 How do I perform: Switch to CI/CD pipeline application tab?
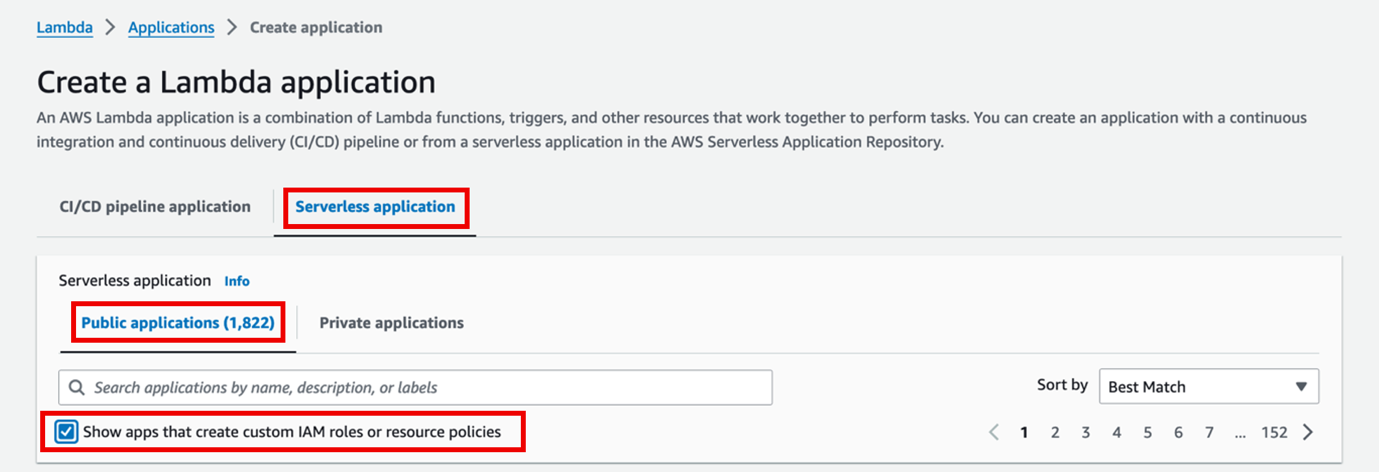coord(155,207)
